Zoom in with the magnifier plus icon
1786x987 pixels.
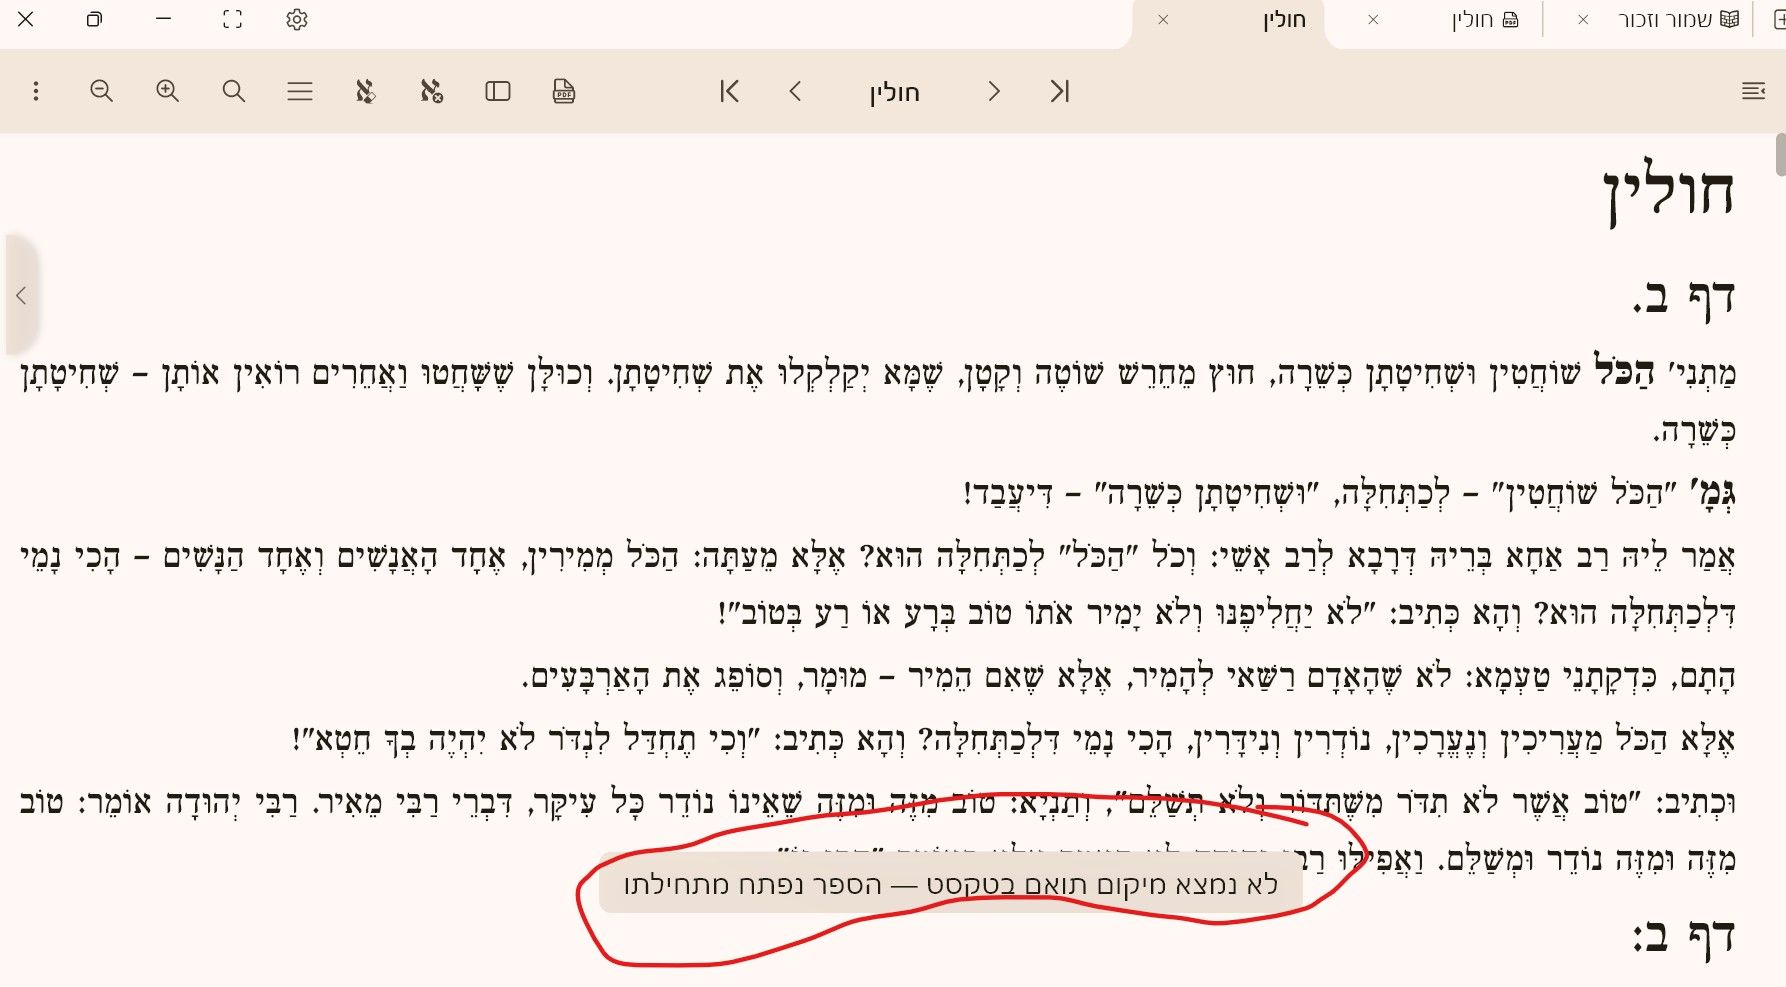[x=167, y=92]
